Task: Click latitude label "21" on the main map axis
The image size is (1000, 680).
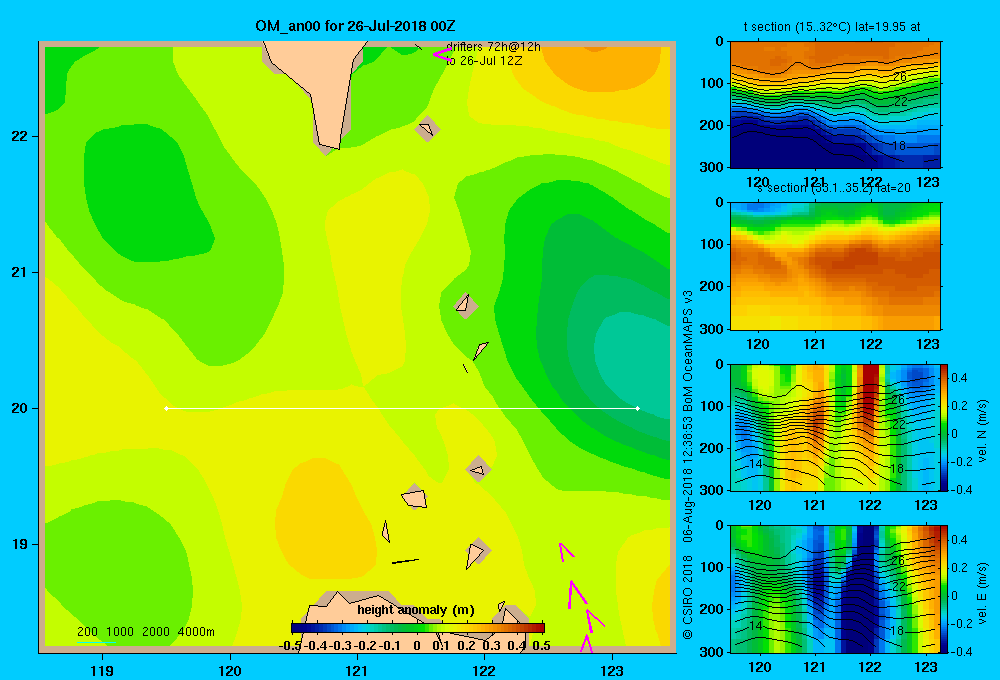Action: point(19,272)
